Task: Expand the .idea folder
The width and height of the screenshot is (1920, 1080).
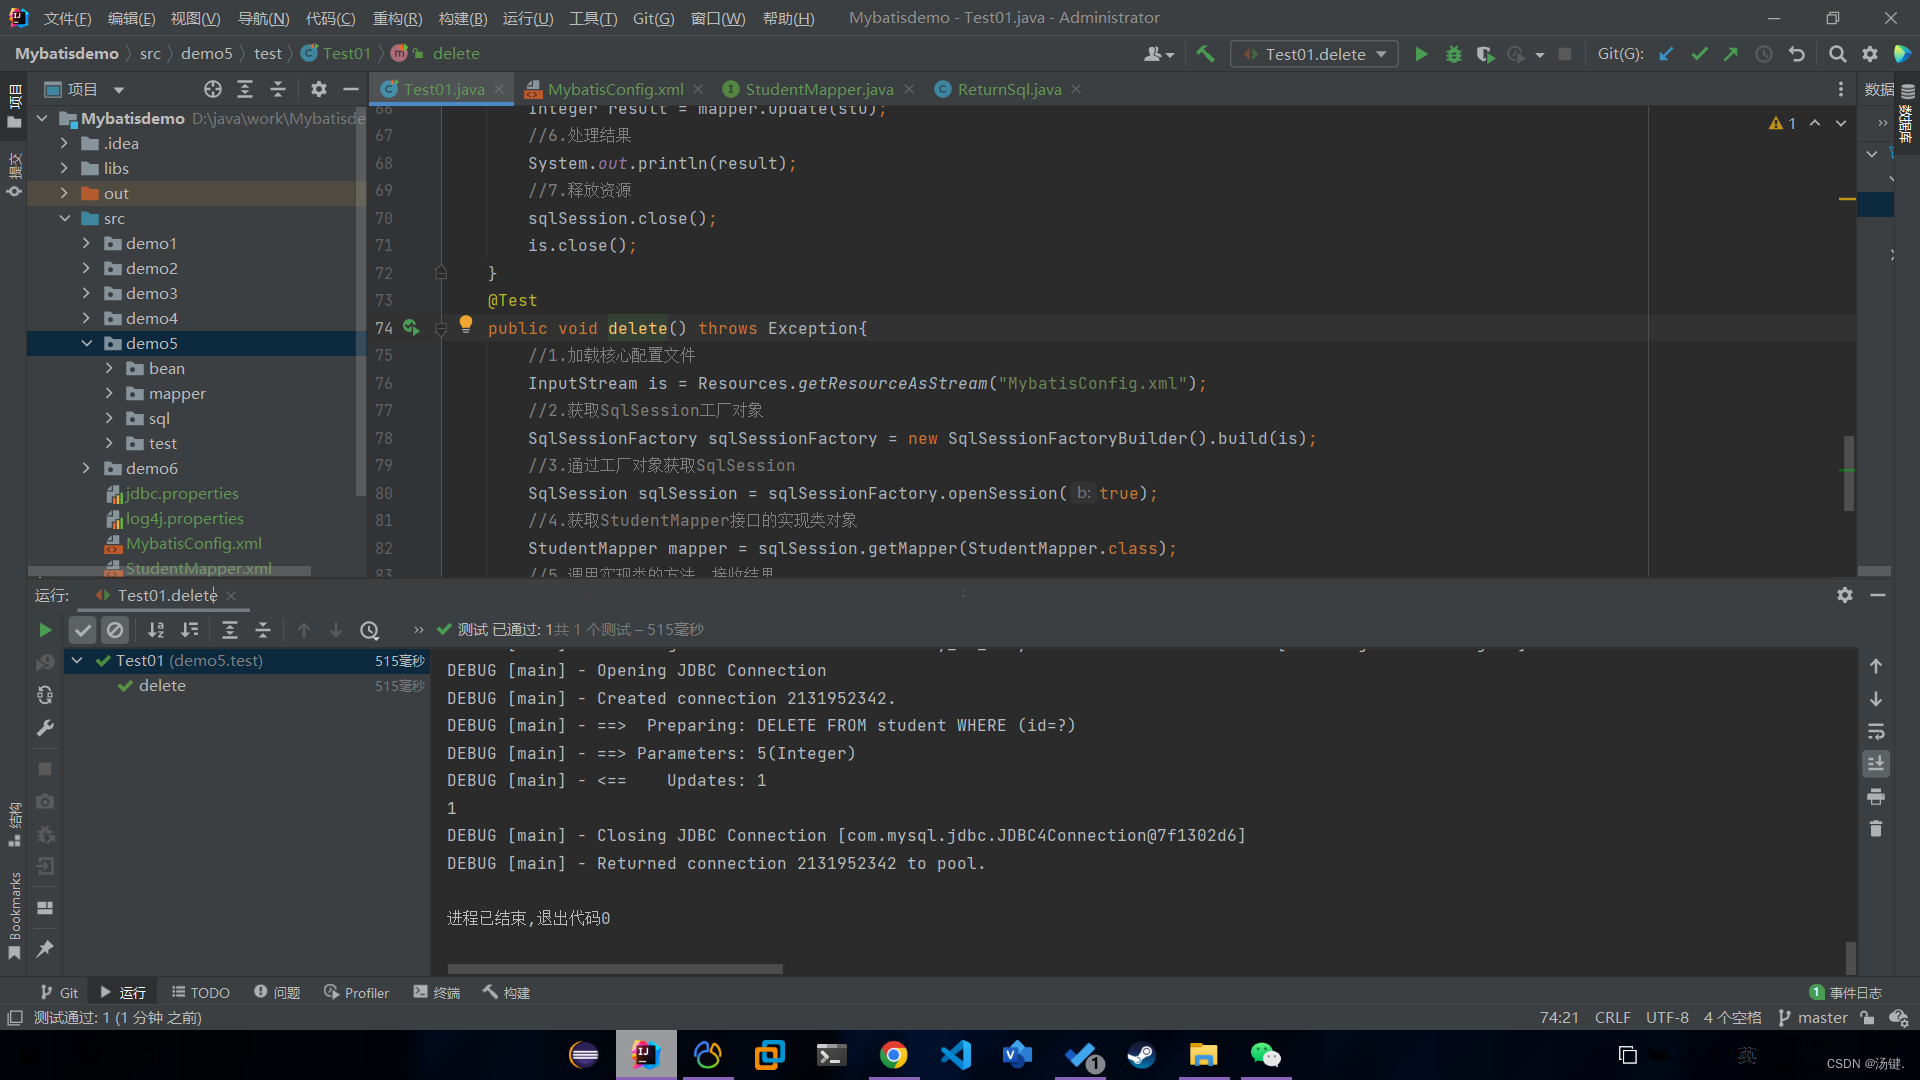Action: [x=65, y=143]
